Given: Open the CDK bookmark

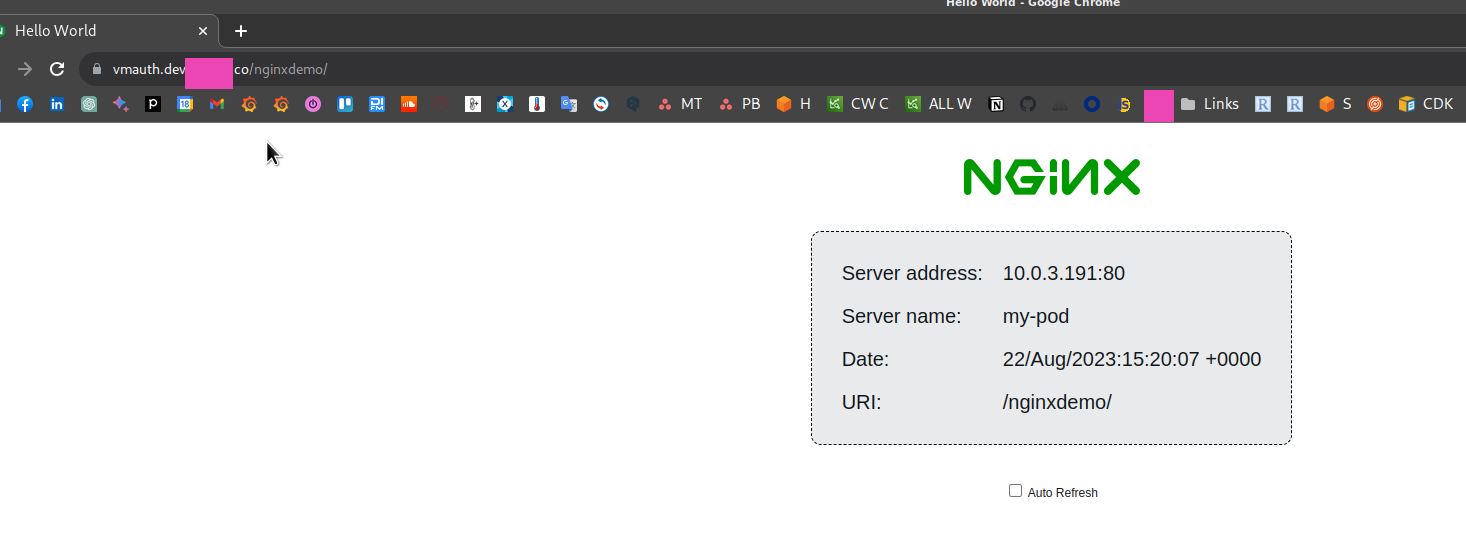Looking at the screenshot, I should pos(1427,104).
